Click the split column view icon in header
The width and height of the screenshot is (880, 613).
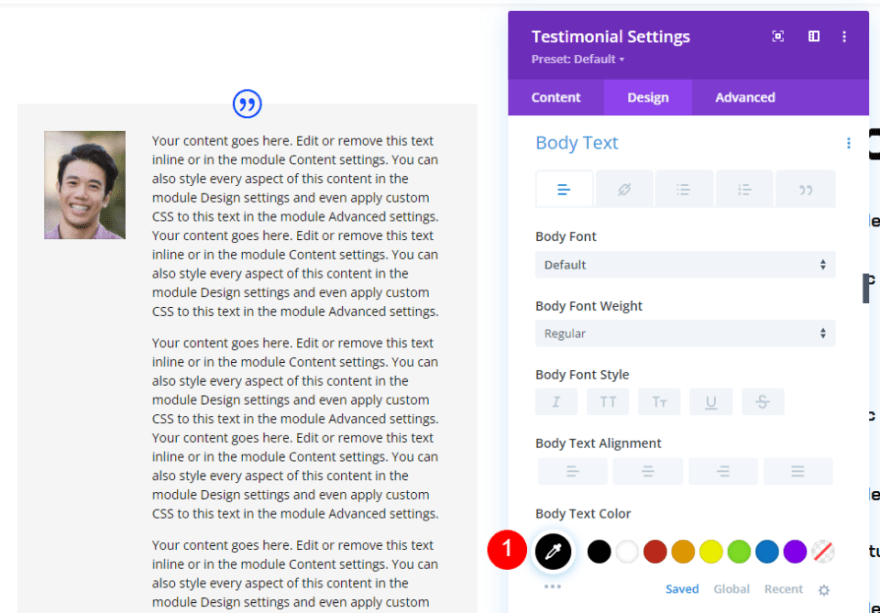click(814, 37)
